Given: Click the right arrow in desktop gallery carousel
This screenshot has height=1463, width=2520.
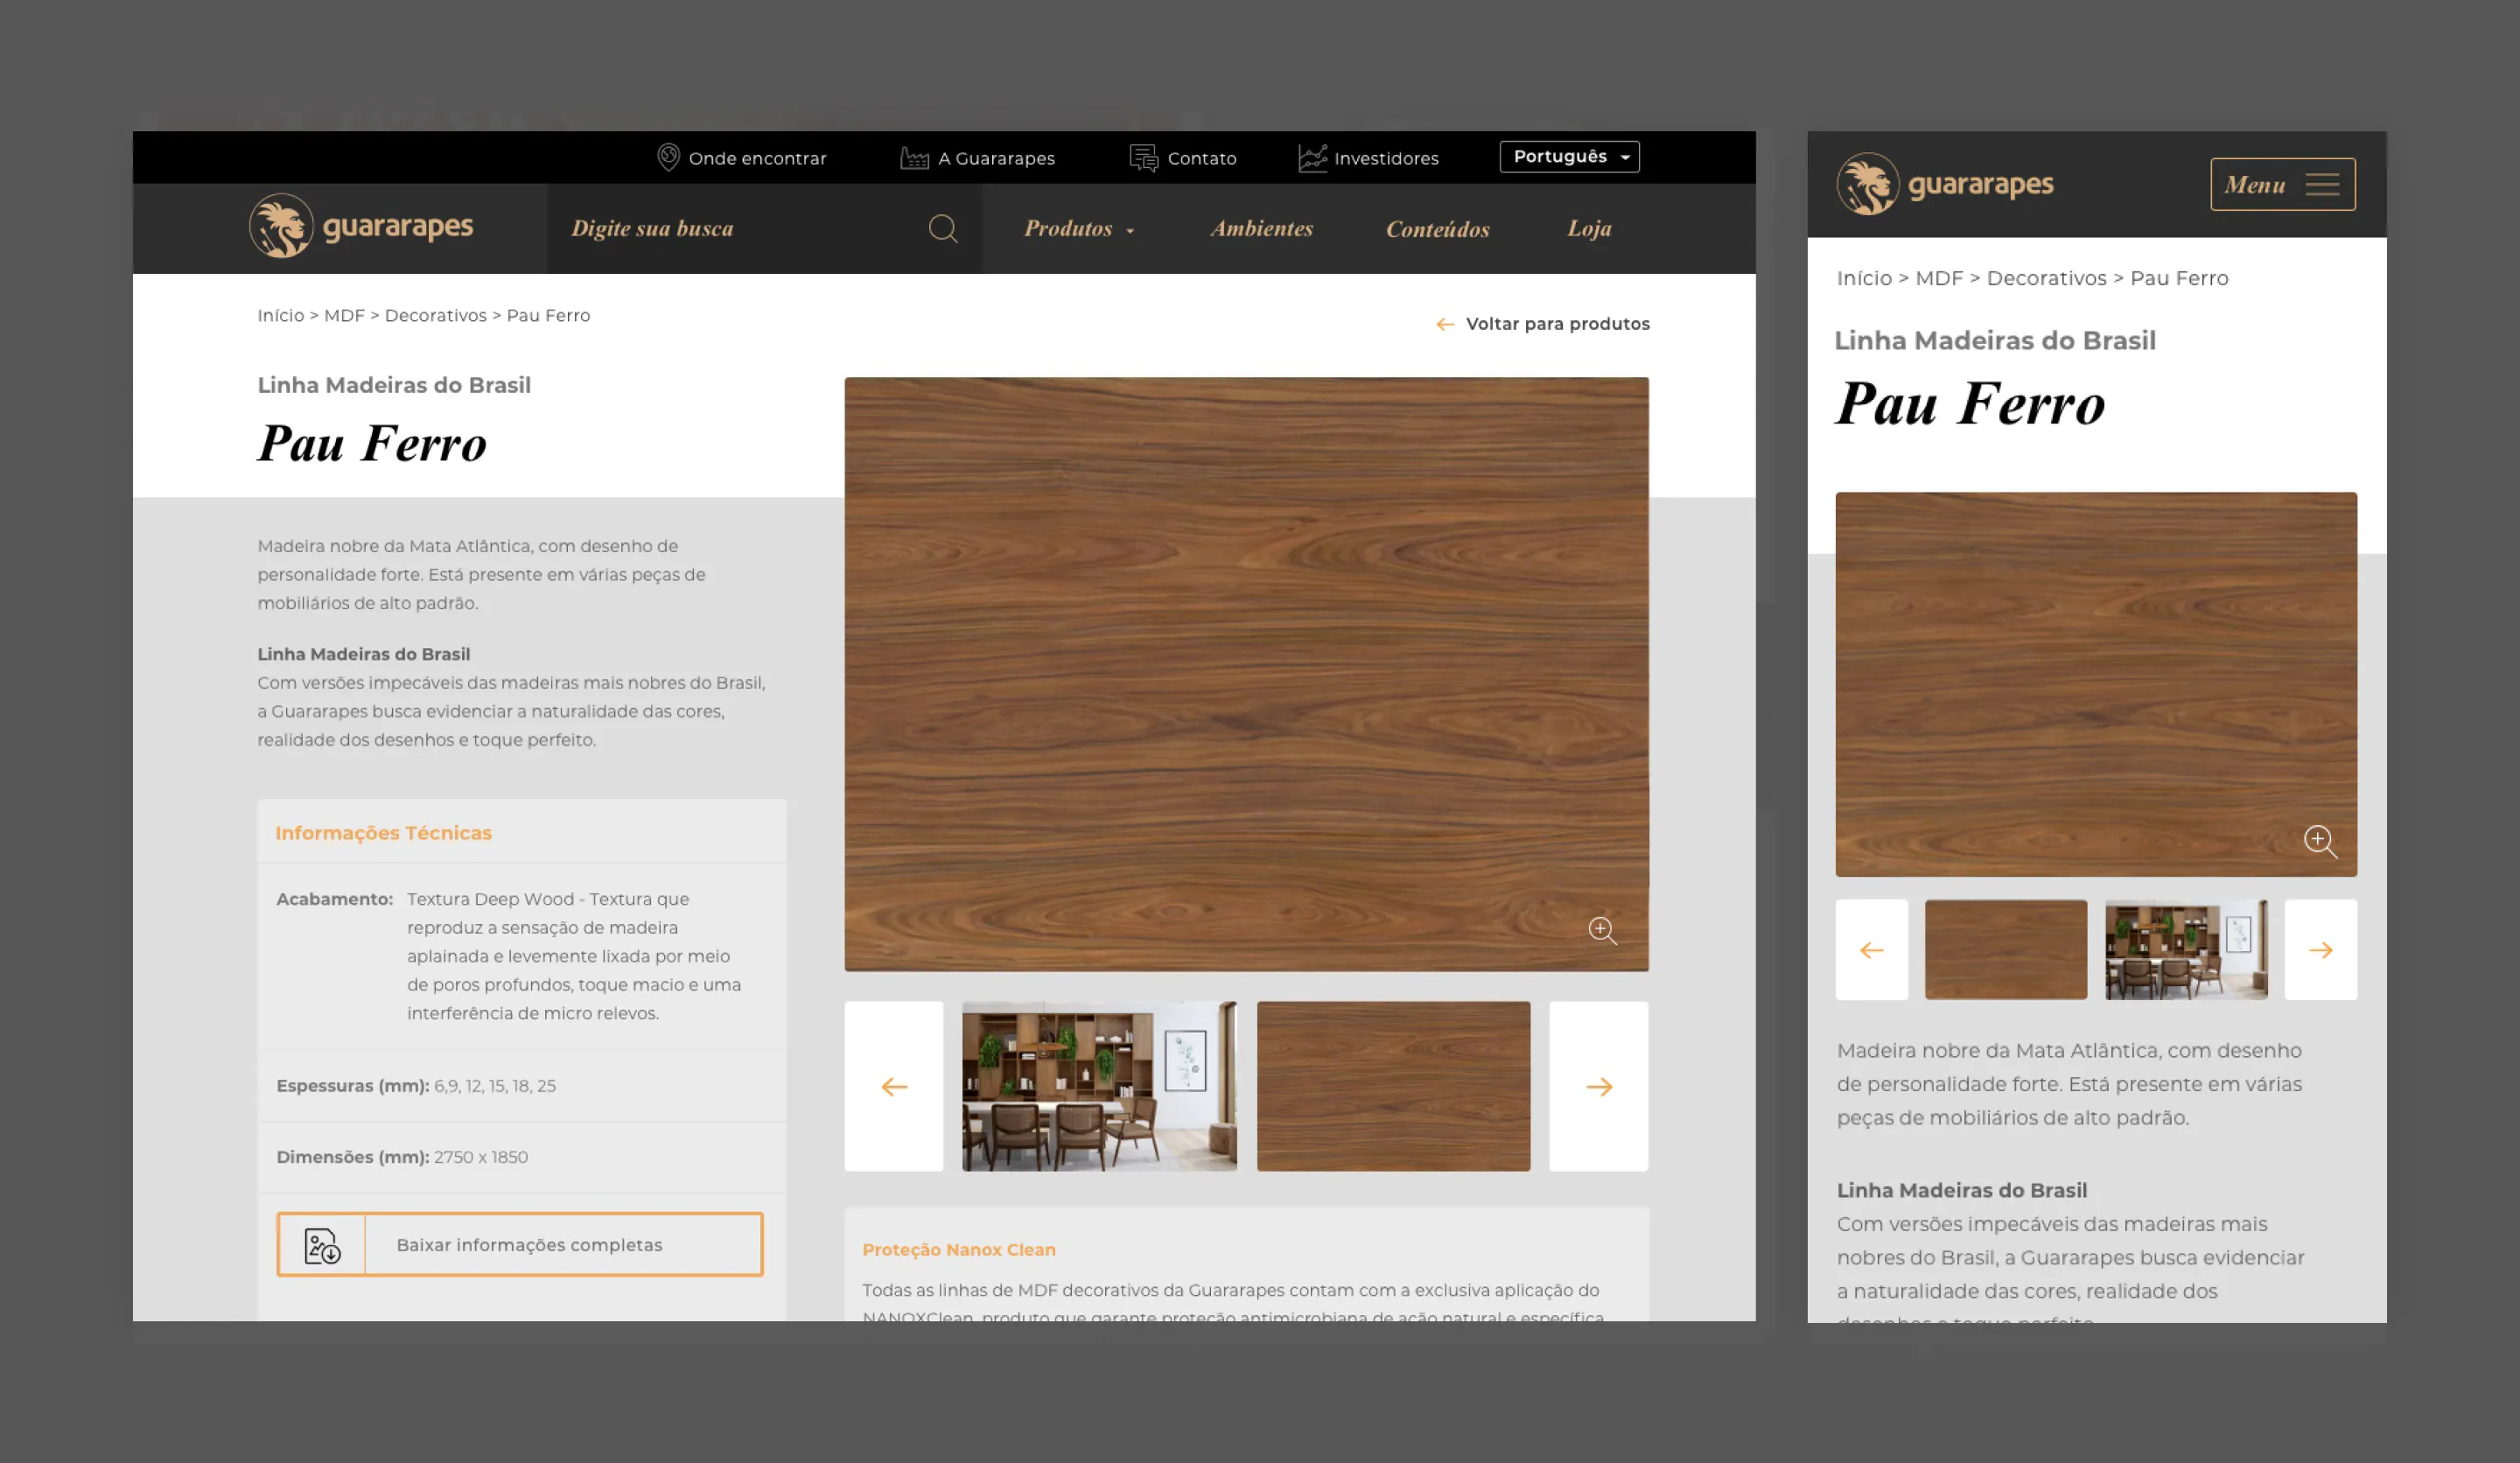Looking at the screenshot, I should point(1598,1087).
